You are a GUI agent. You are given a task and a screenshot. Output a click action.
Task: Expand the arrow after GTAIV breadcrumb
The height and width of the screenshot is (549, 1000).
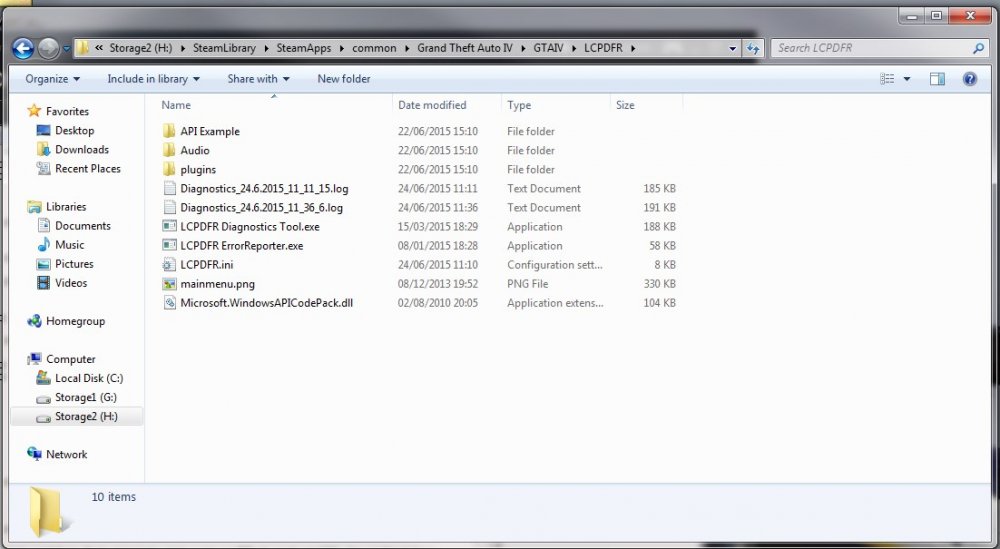(x=574, y=48)
